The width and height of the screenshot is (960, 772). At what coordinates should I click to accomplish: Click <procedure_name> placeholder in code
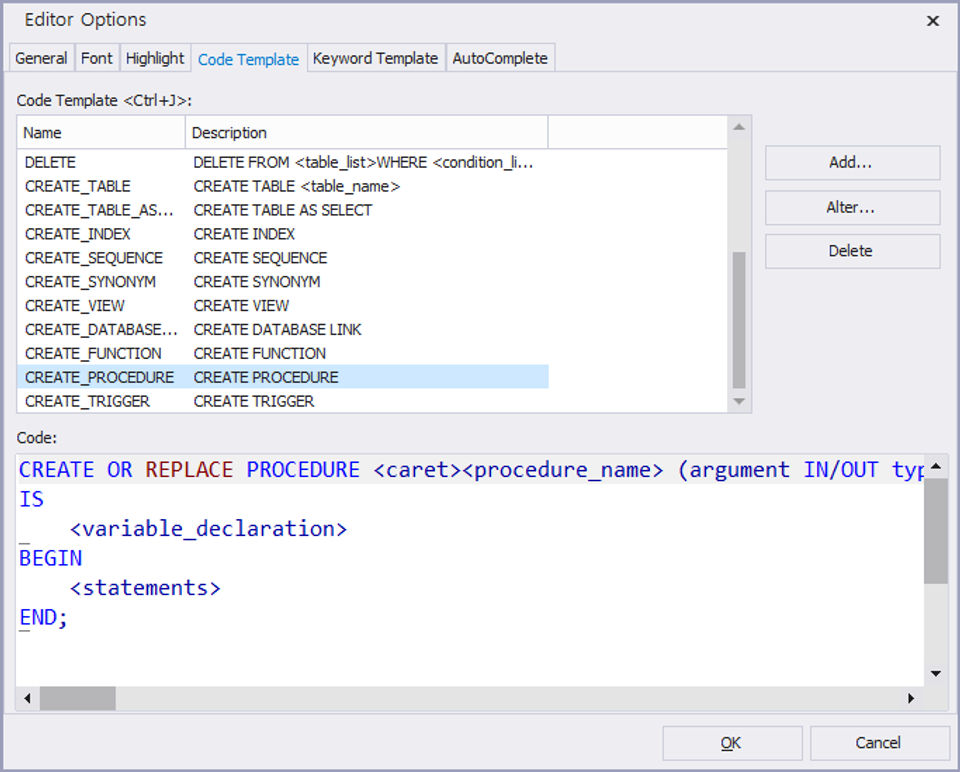[x=563, y=470]
